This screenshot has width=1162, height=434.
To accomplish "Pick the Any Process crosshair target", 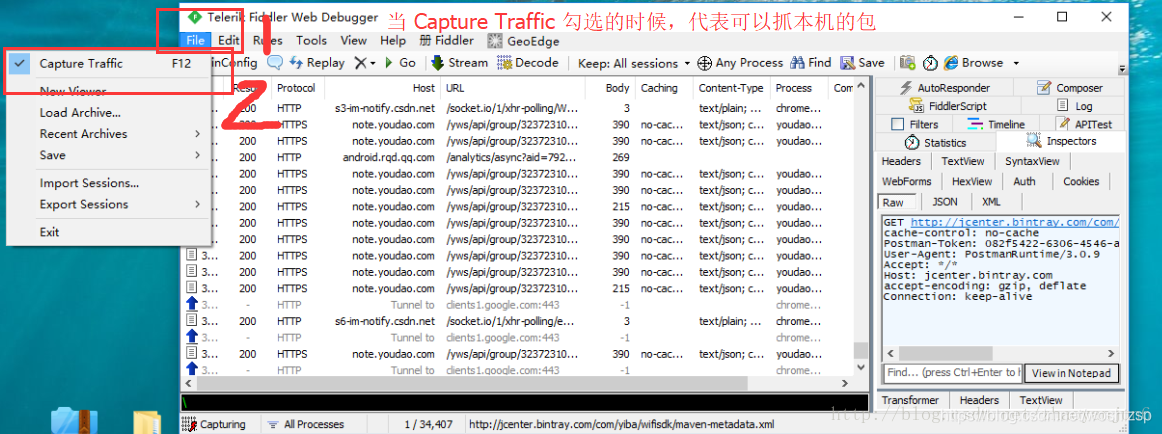I will click(740, 63).
